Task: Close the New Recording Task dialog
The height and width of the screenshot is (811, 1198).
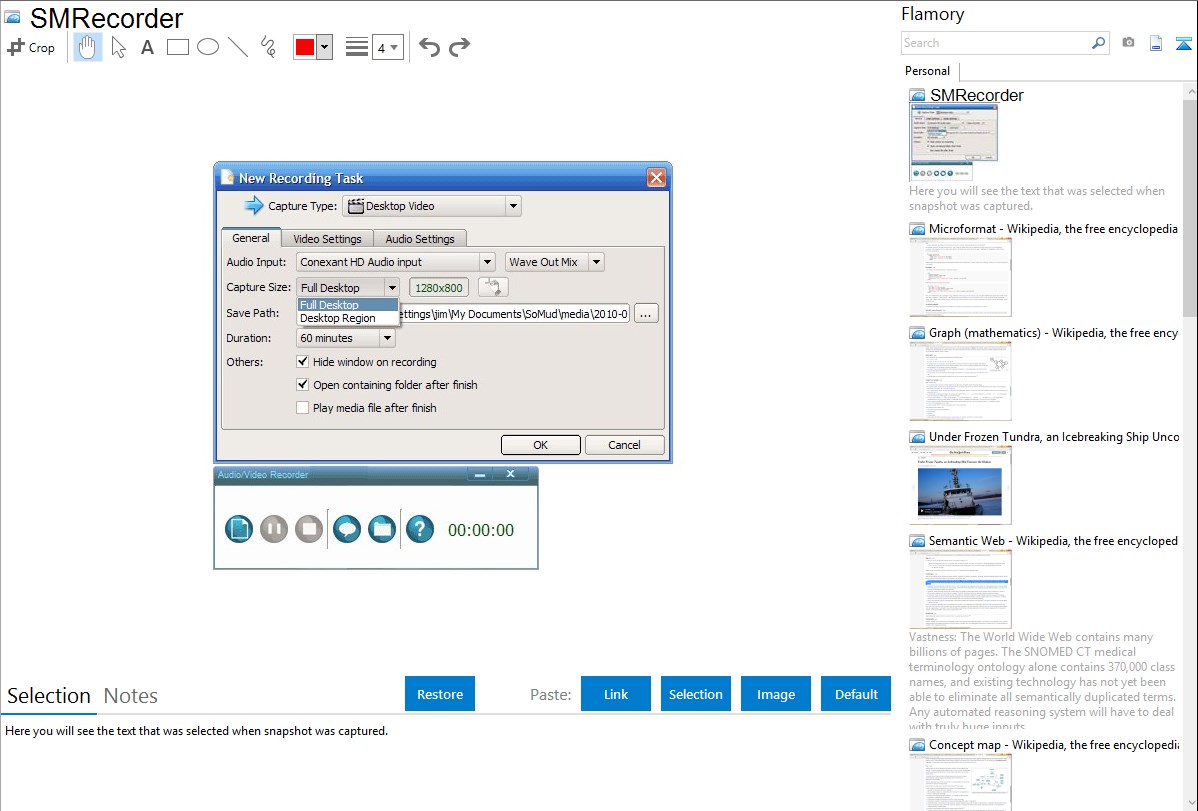Action: [656, 178]
